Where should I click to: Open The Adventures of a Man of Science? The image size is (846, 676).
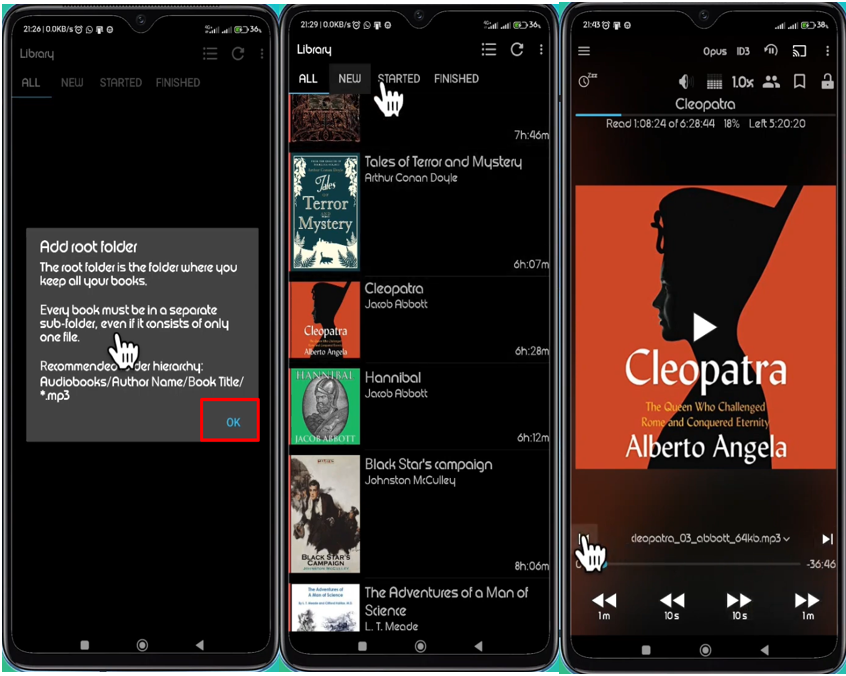coord(446,601)
